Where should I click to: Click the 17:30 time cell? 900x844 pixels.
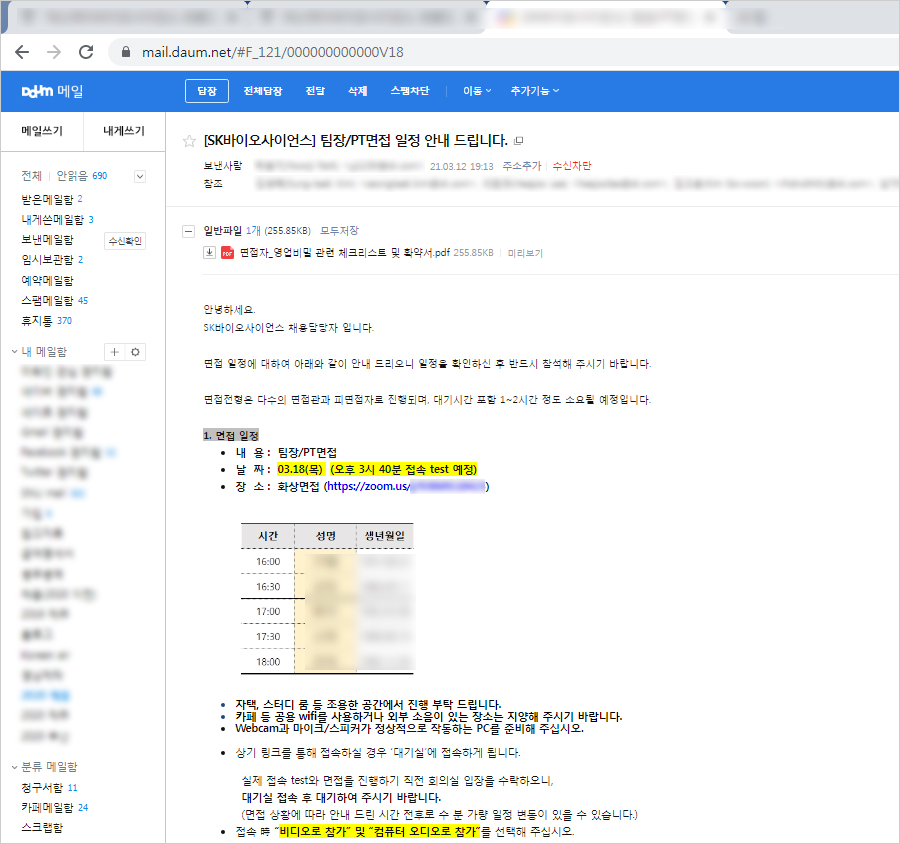268,637
